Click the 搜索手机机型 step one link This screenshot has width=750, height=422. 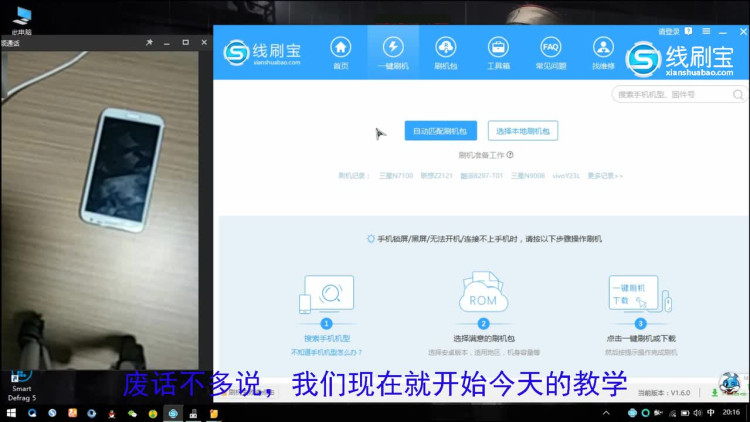click(327, 338)
